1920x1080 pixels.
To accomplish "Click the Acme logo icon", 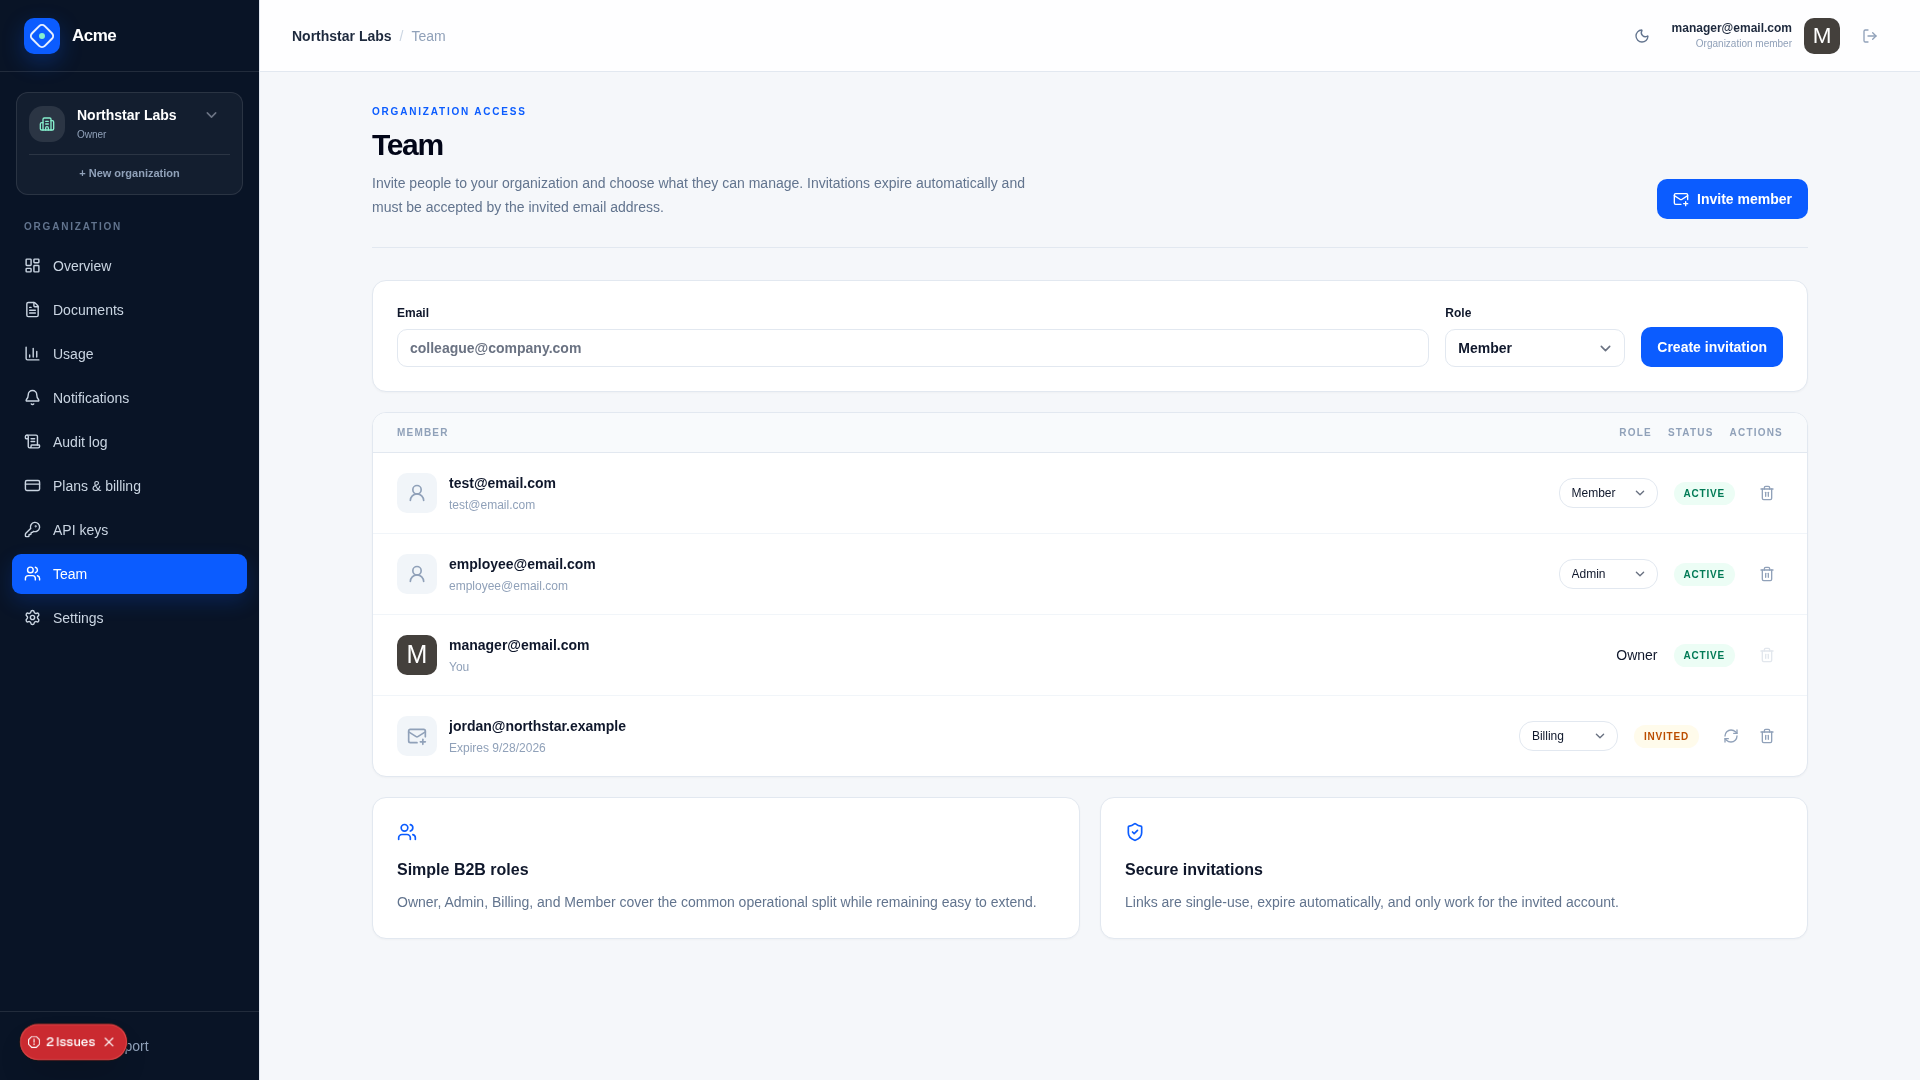I will click(42, 36).
